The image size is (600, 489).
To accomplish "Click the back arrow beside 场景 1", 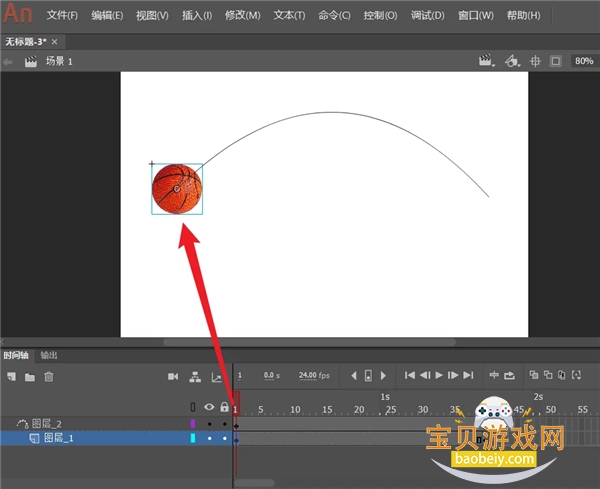I will (x=8, y=62).
